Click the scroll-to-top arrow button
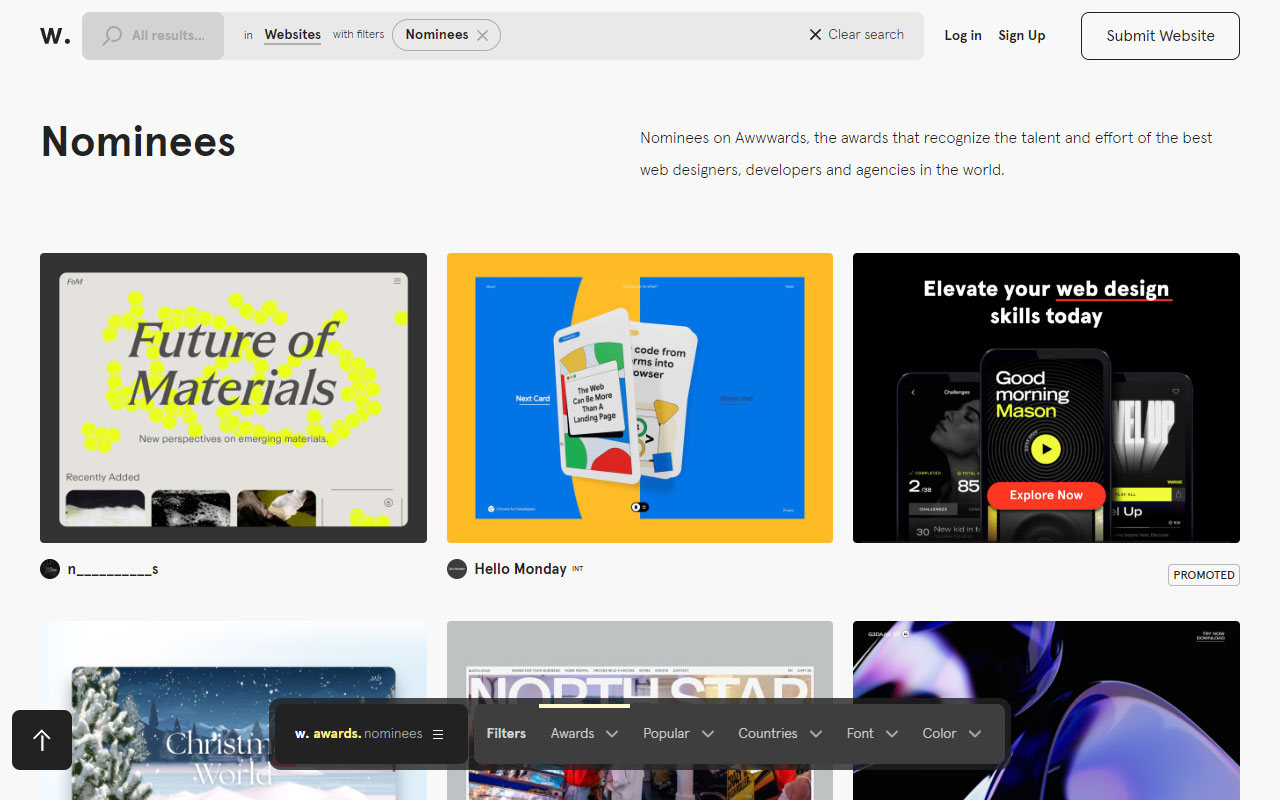The height and width of the screenshot is (800, 1280). pyautogui.click(x=41, y=740)
